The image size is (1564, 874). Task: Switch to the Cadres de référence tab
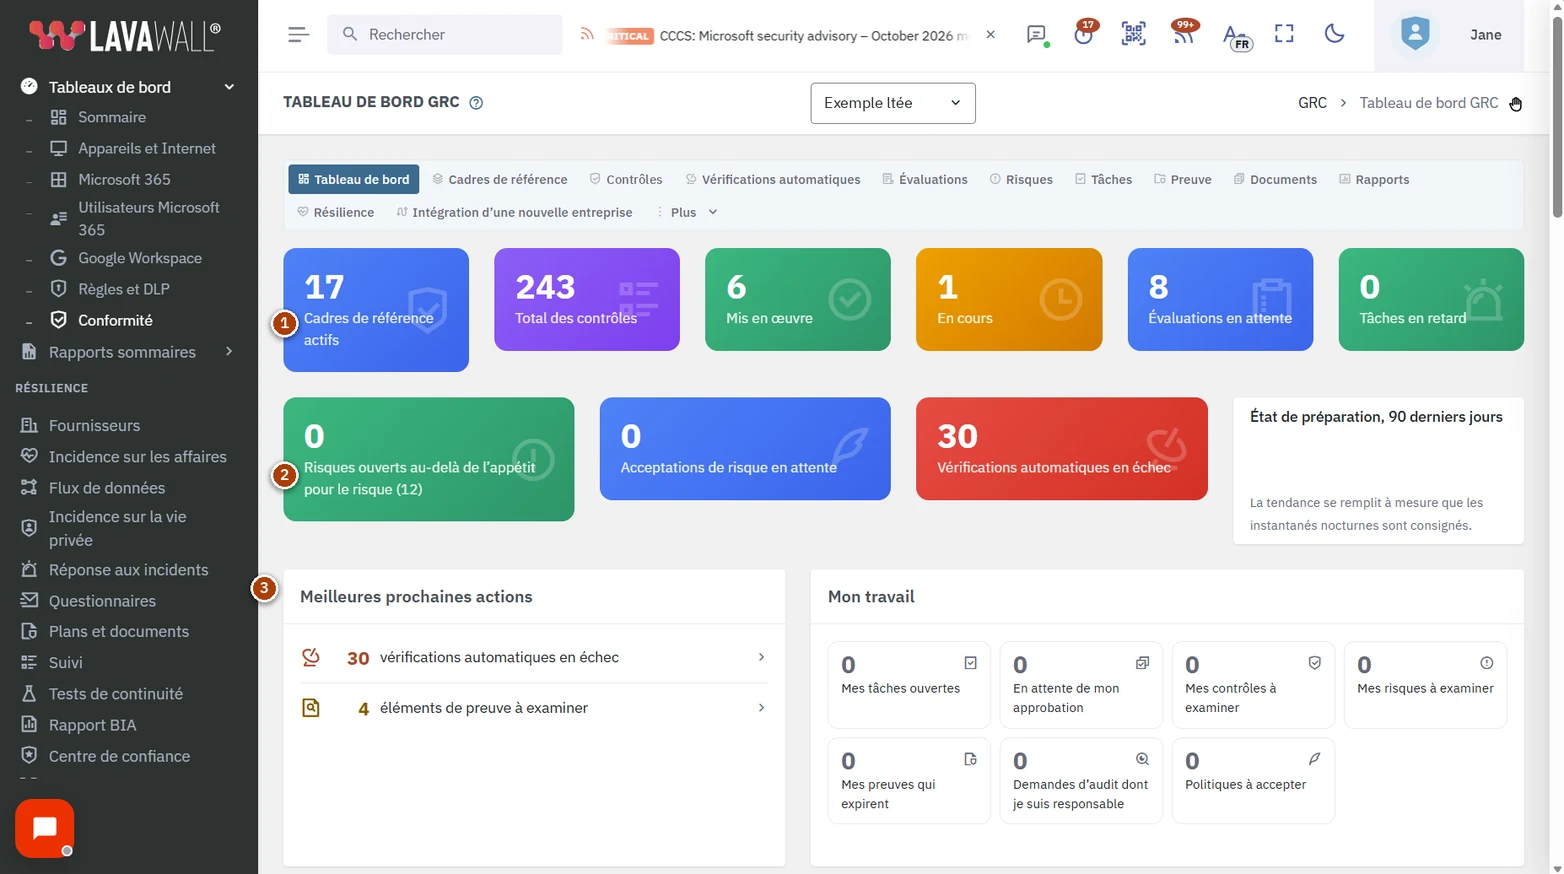click(x=499, y=179)
